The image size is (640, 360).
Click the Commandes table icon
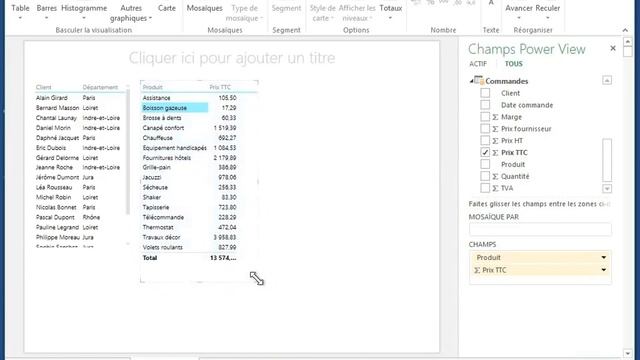(x=479, y=80)
